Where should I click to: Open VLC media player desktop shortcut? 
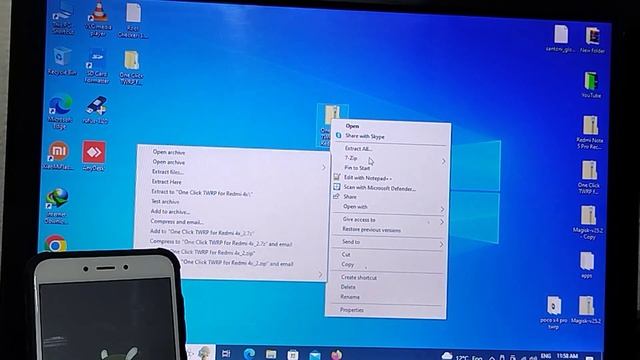tap(98, 18)
